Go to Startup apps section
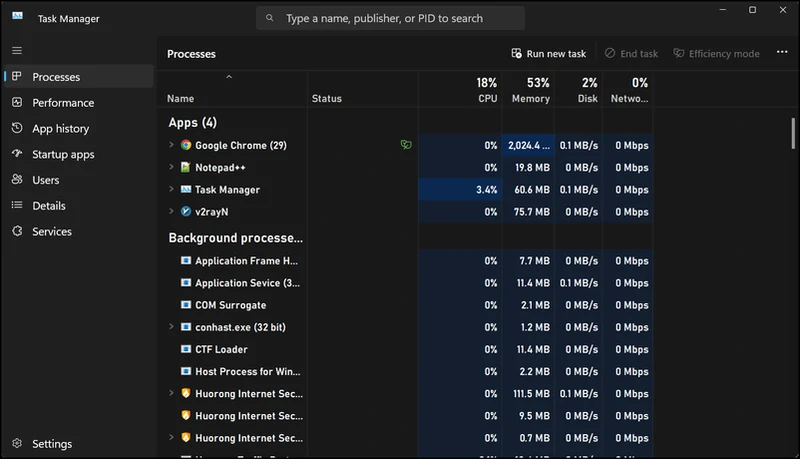Viewport: 800px width, 459px height. point(63,155)
